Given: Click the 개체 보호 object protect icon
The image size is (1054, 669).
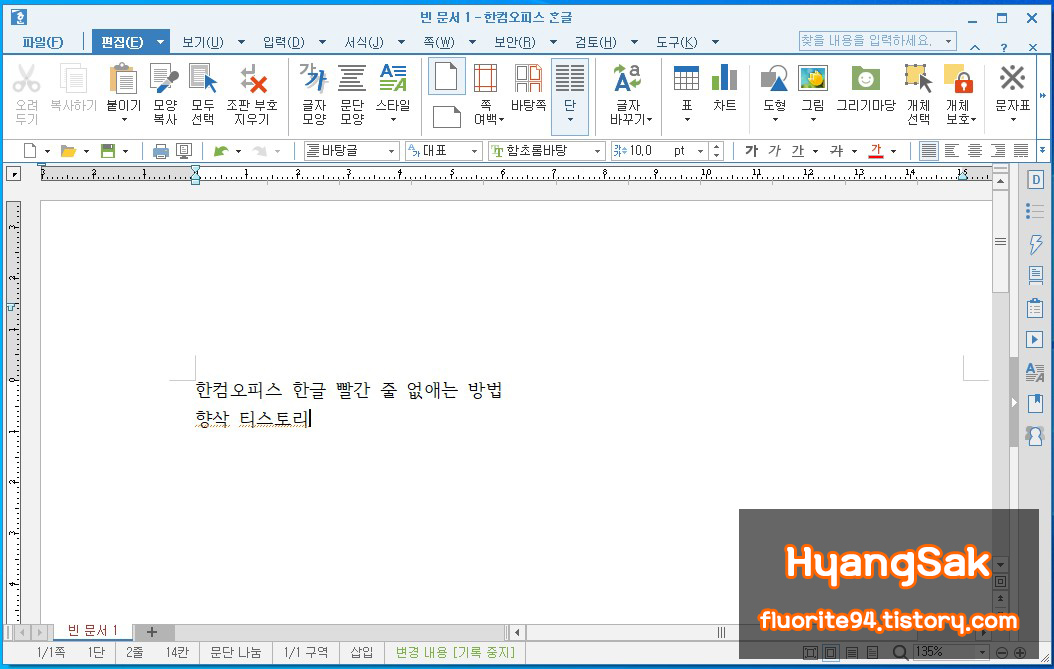Looking at the screenshot, I should (958, 79).
